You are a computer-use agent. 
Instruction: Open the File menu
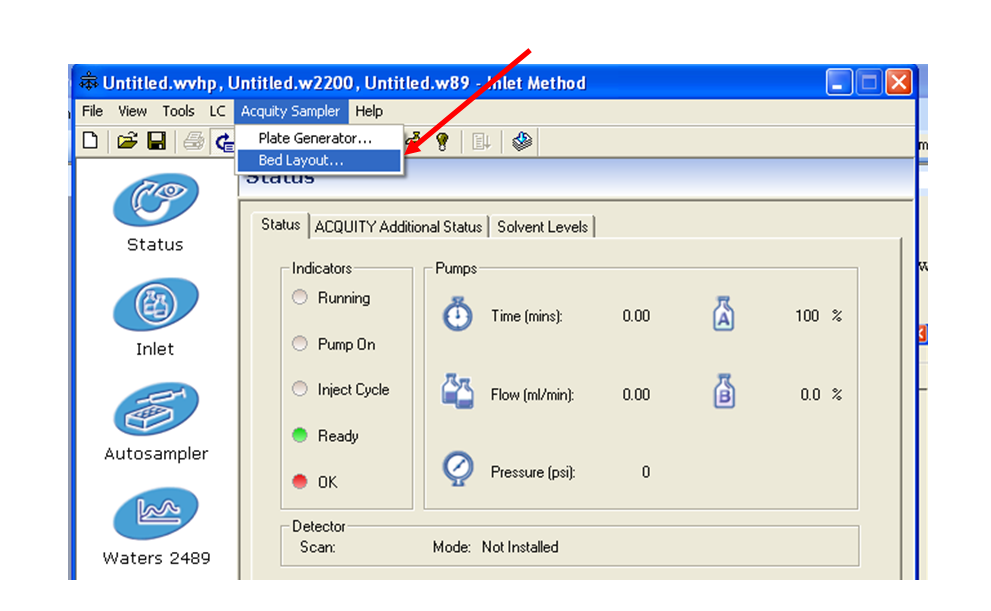(x=92, y=111)
